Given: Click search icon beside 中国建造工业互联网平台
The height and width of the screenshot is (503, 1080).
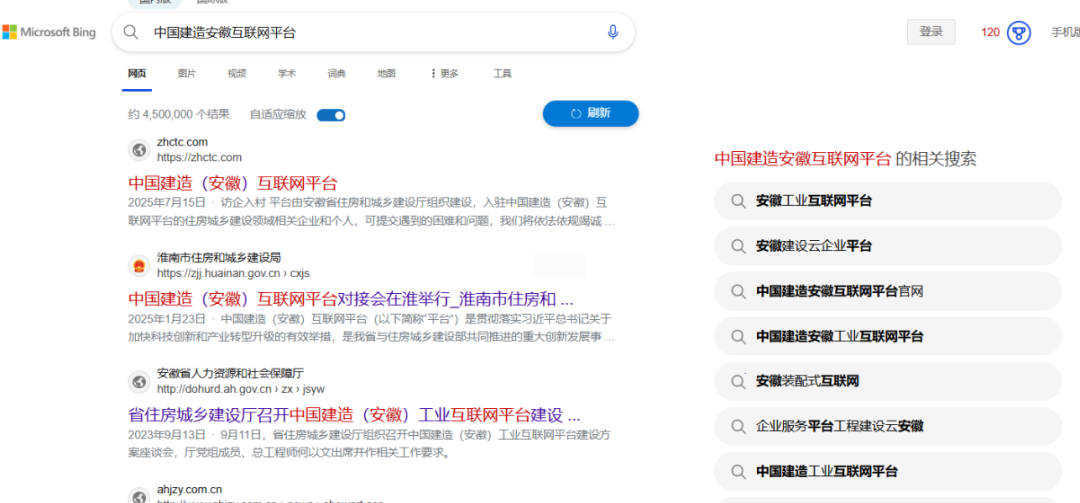Looking at the screenshot, I should (x=738, y=471).
